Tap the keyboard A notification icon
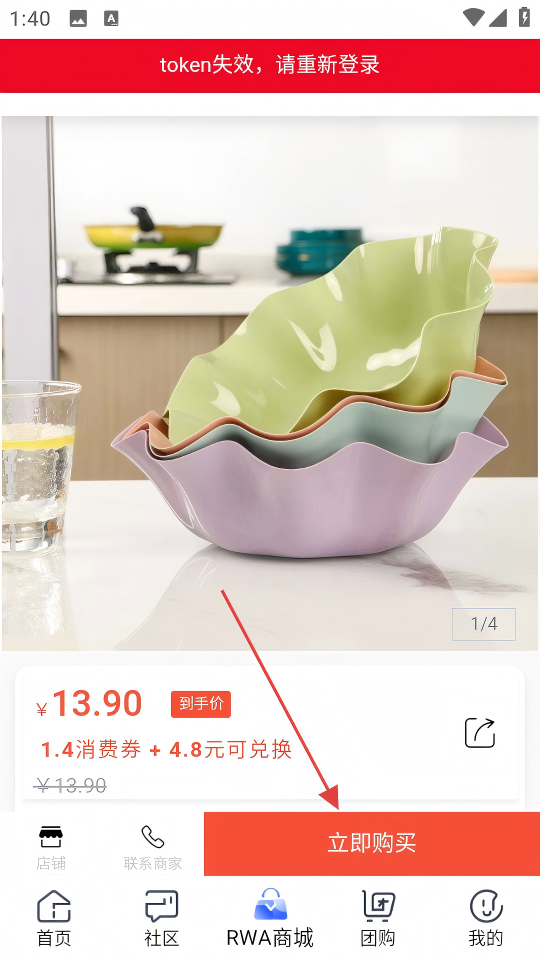 tap(111, 19)
